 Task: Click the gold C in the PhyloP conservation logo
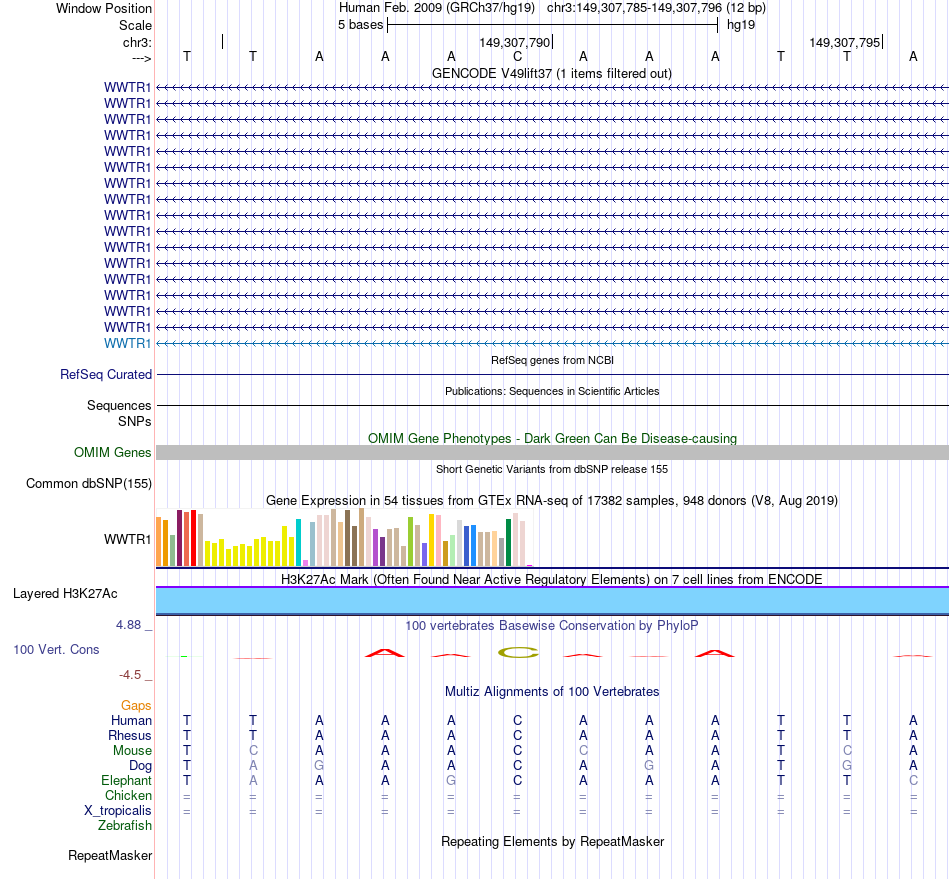point(518,652)
